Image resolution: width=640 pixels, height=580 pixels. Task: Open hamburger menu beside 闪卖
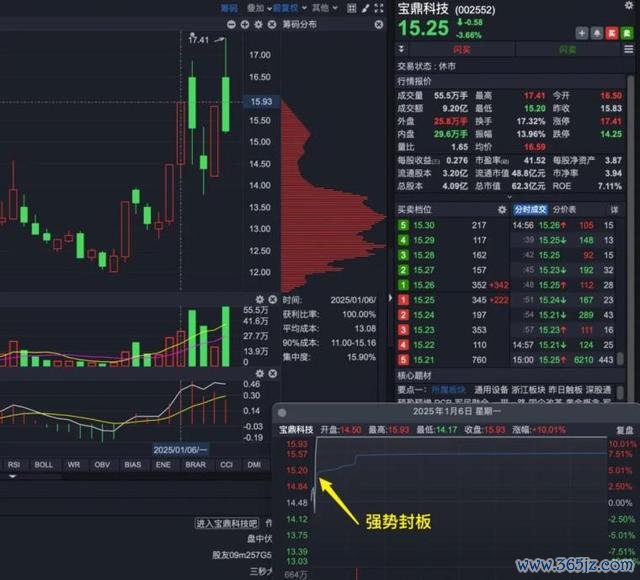coord(629,50)
